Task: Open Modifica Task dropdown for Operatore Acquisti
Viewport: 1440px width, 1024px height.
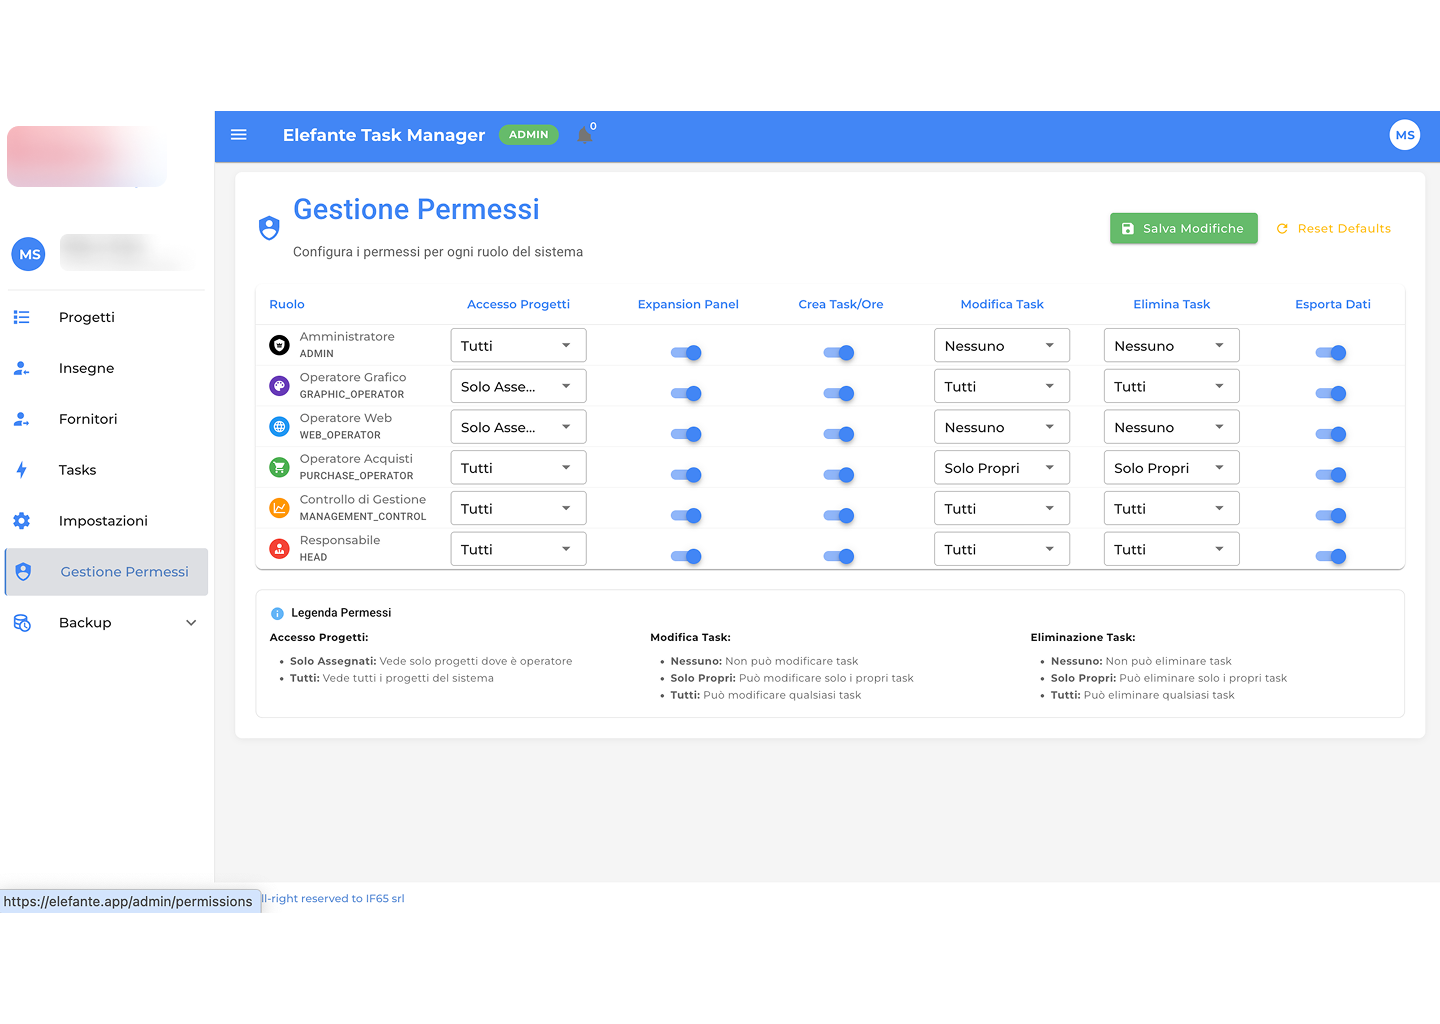Action: [1001, 468]
